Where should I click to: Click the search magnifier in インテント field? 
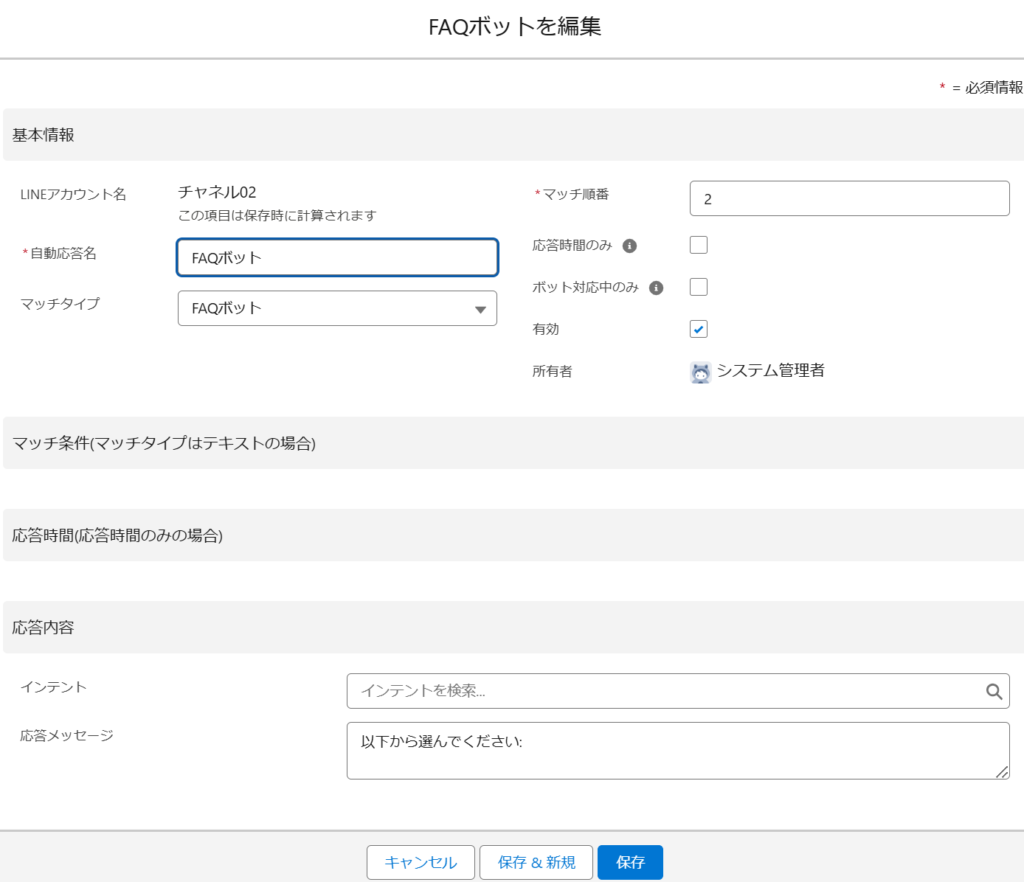993,691
